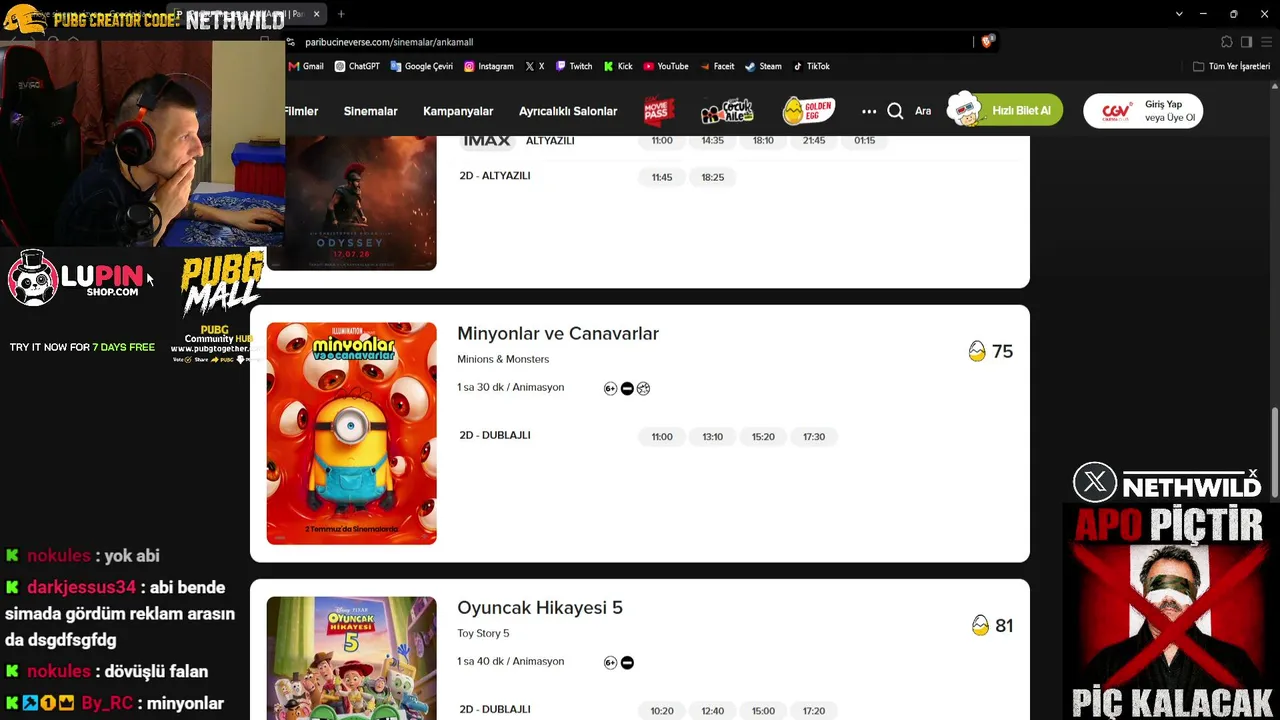The width and height of the screenshot is (1280, 720).
Task: Click the "1 sa 40 dk / Animasyon" text
Action: (x=510, y=661)
